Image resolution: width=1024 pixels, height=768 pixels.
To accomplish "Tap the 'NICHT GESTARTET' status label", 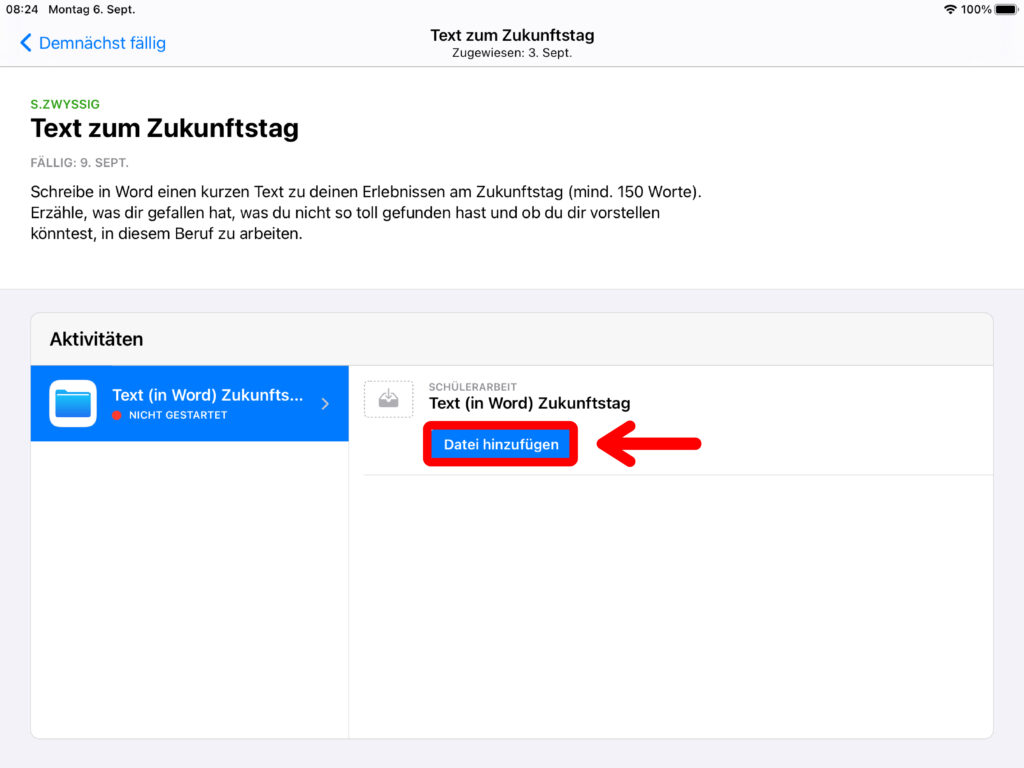I will pos(178,415).
